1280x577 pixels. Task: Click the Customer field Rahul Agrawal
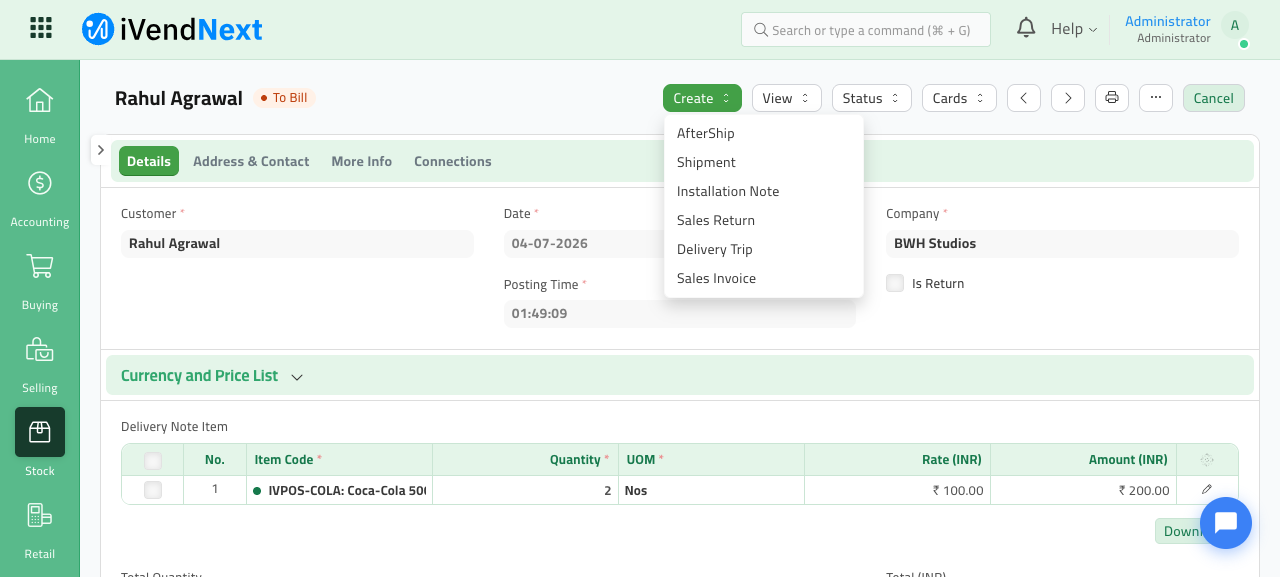click(x=297, y=244)
